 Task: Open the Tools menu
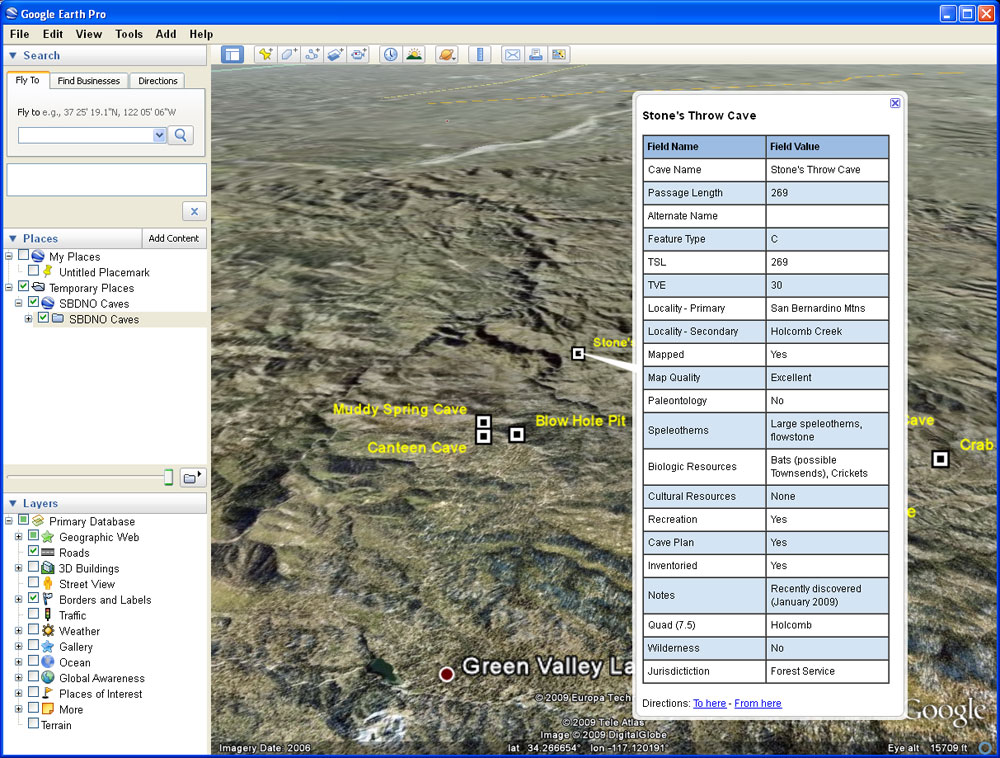(x=129, y=34)
